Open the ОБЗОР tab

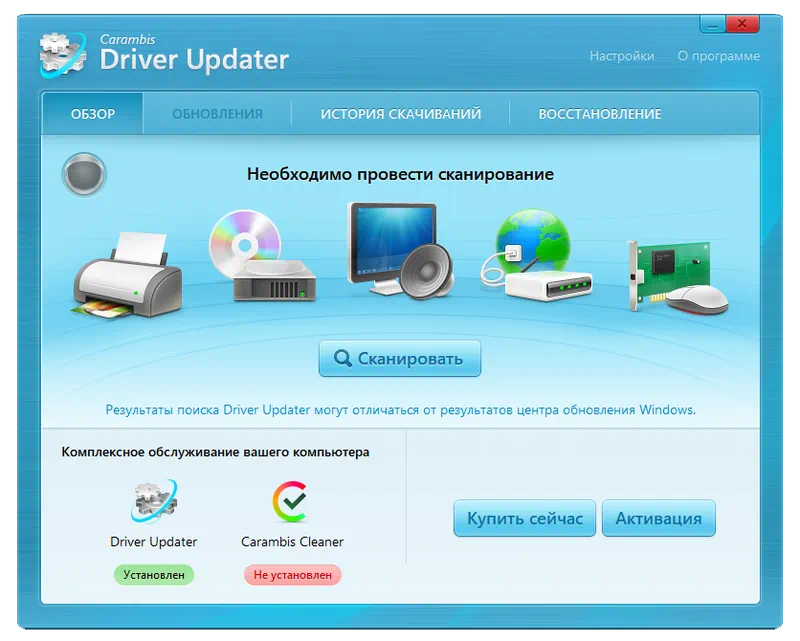click(92, 113)
